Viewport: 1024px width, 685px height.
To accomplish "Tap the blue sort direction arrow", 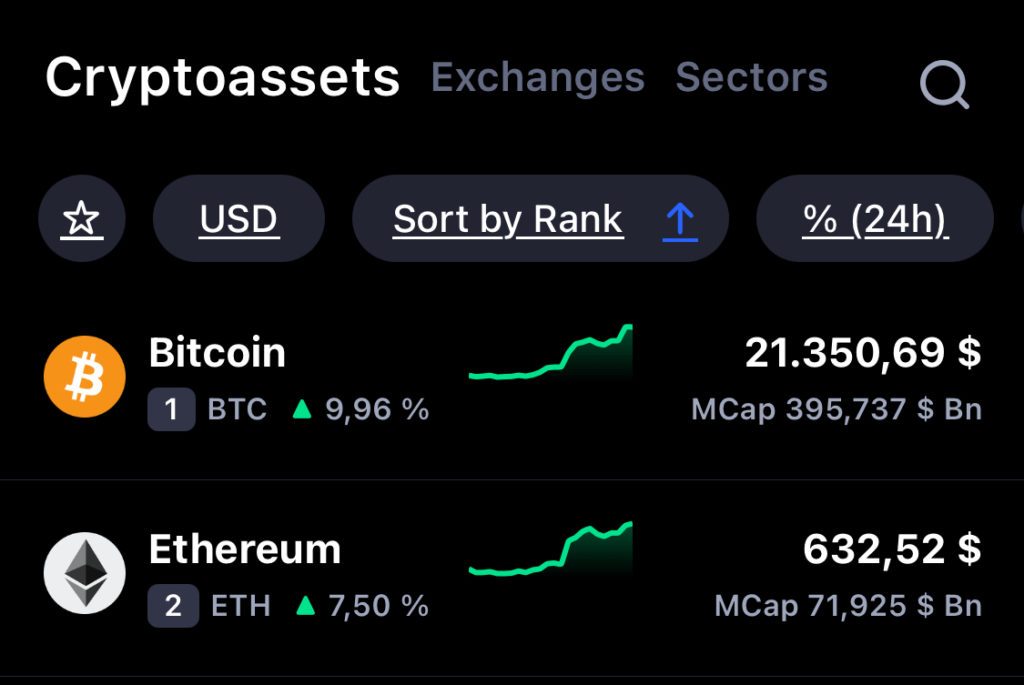I will pyautogui.click(x=680, y=220).
